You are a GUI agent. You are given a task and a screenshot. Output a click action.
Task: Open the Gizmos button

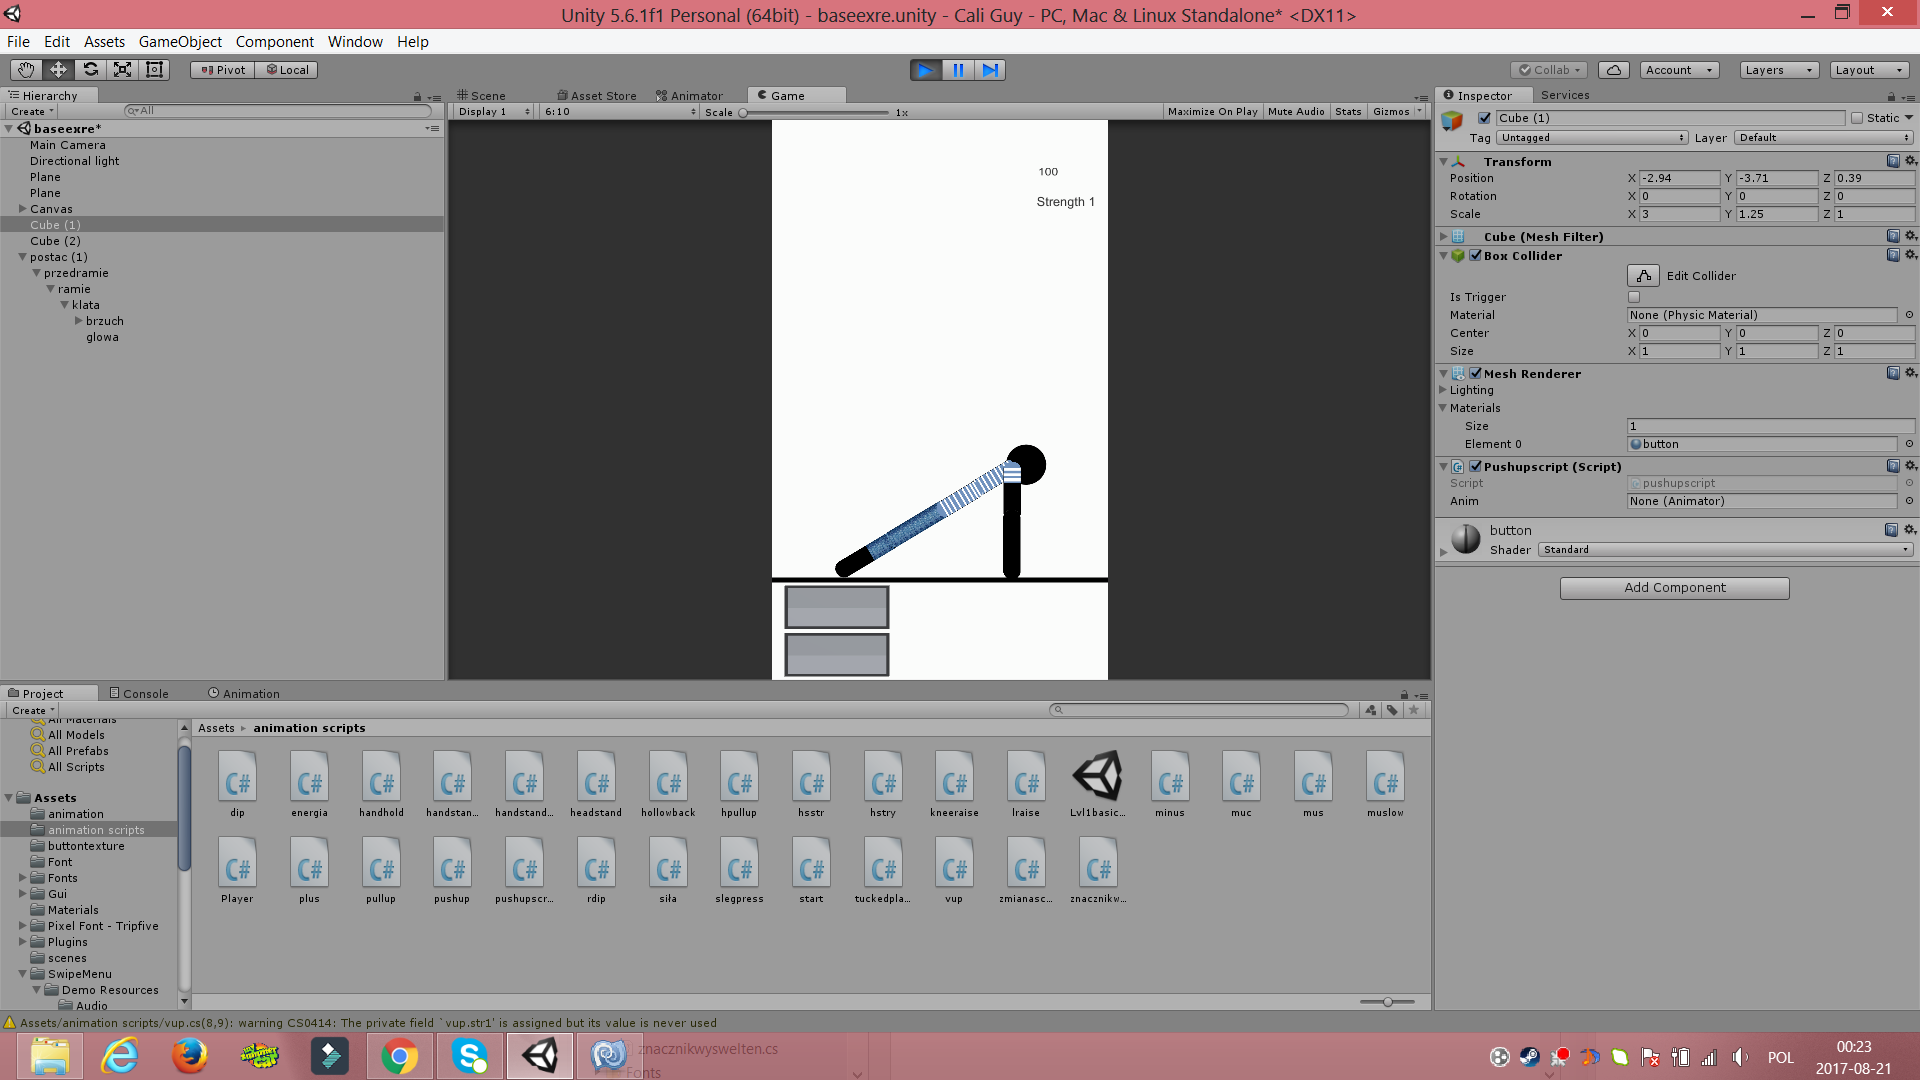pyautogui.click(x=1397, y=112)
